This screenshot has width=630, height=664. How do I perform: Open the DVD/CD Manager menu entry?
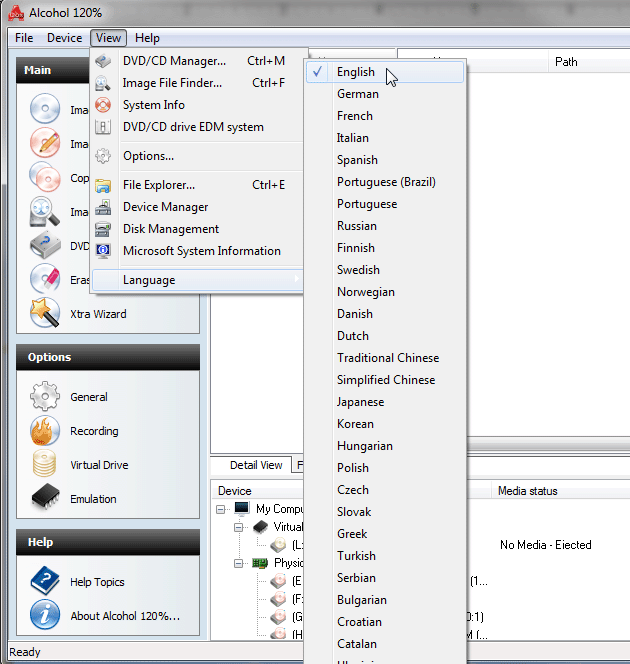click(x=197, y=61)
